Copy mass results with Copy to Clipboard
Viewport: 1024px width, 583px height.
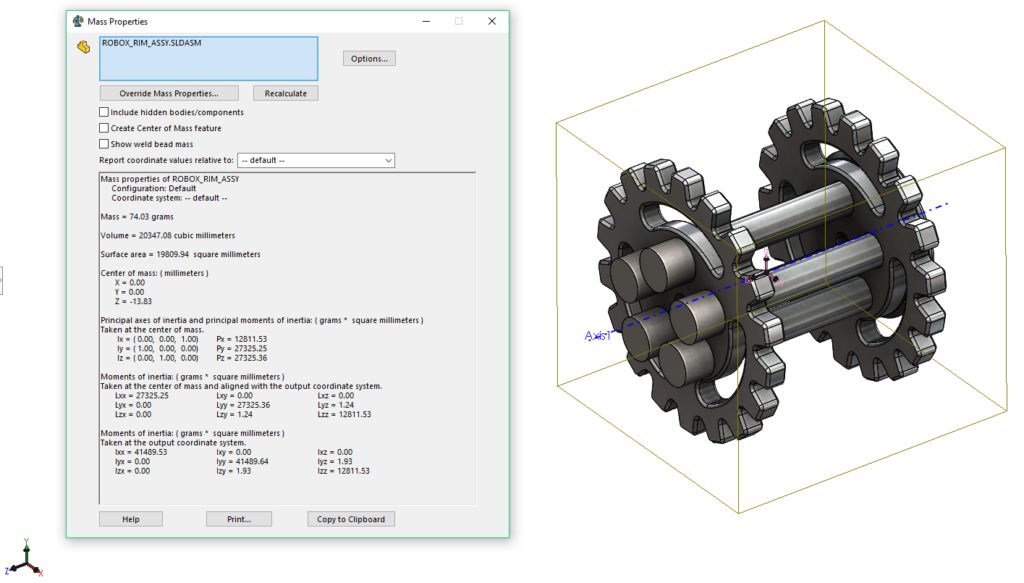coord(351,519)
